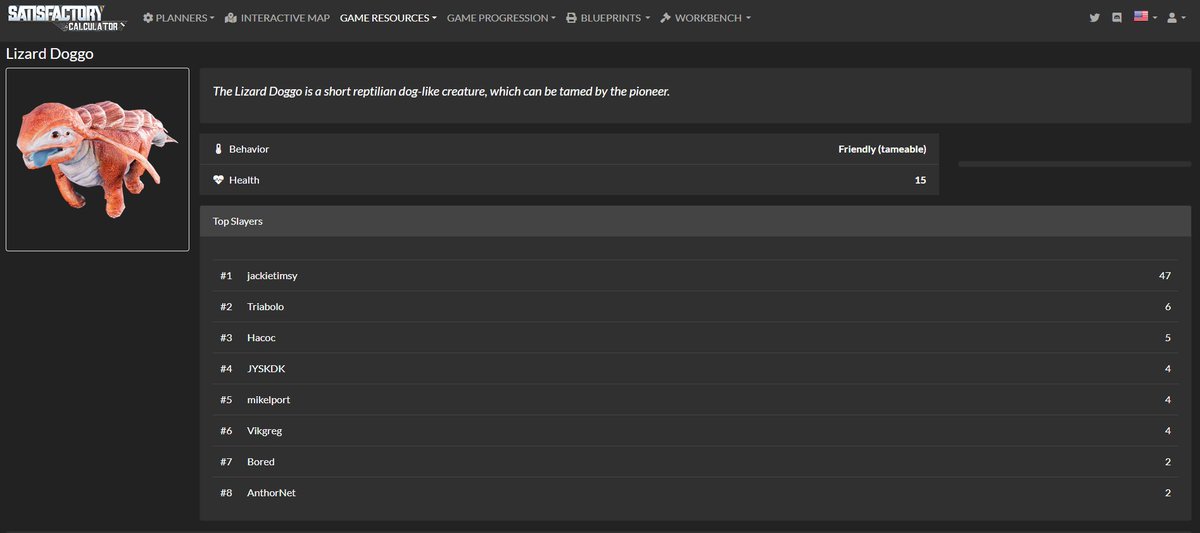
Task: Click rank #1 label
Action: pyautogui.click(x=226, y=275)
